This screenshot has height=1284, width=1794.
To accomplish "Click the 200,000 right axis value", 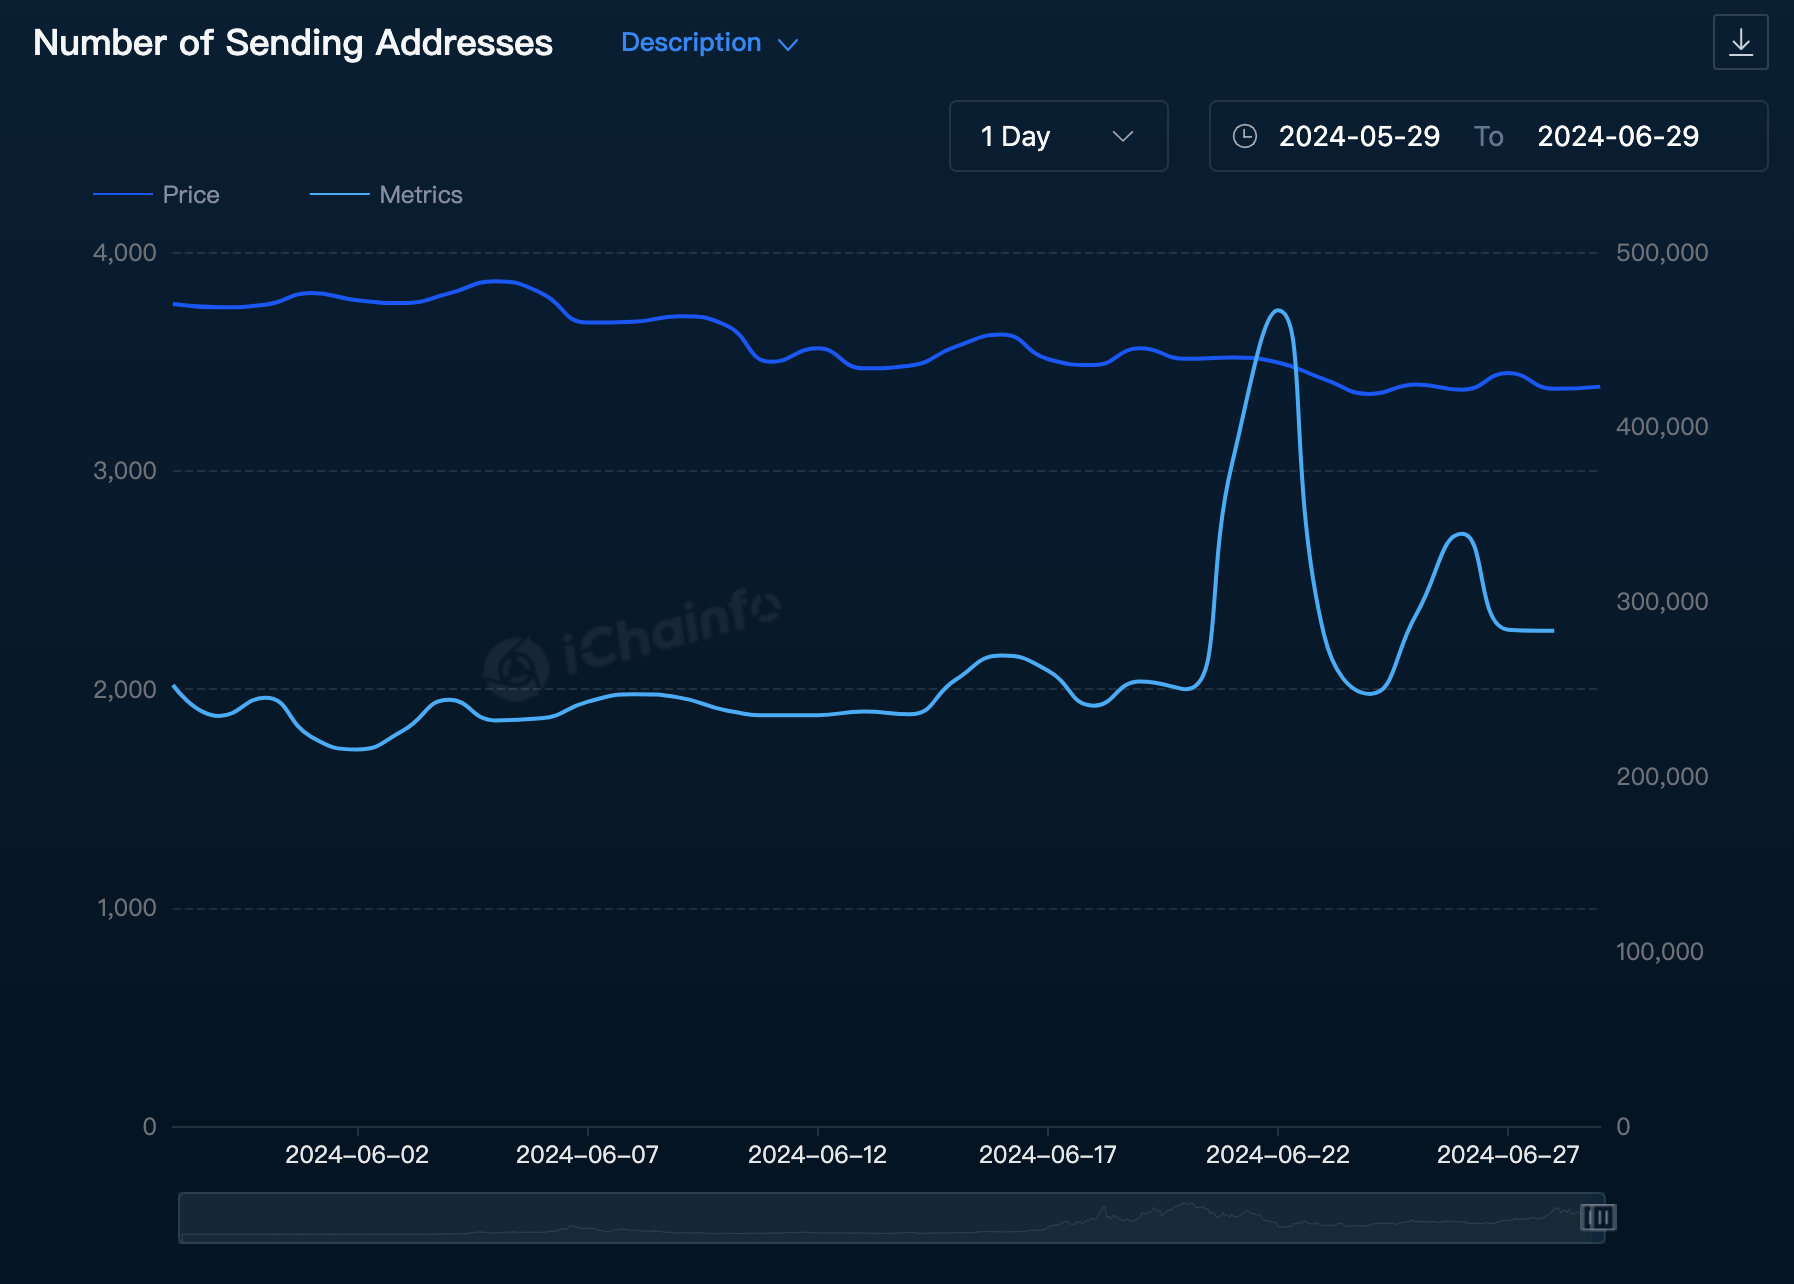I will coord(1662,777).
